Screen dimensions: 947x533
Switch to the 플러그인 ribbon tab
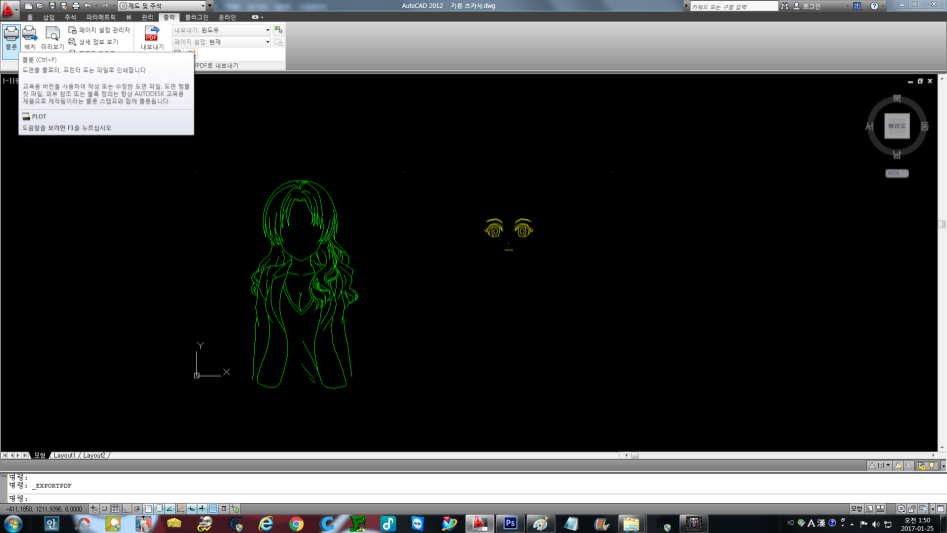point(196,18)
